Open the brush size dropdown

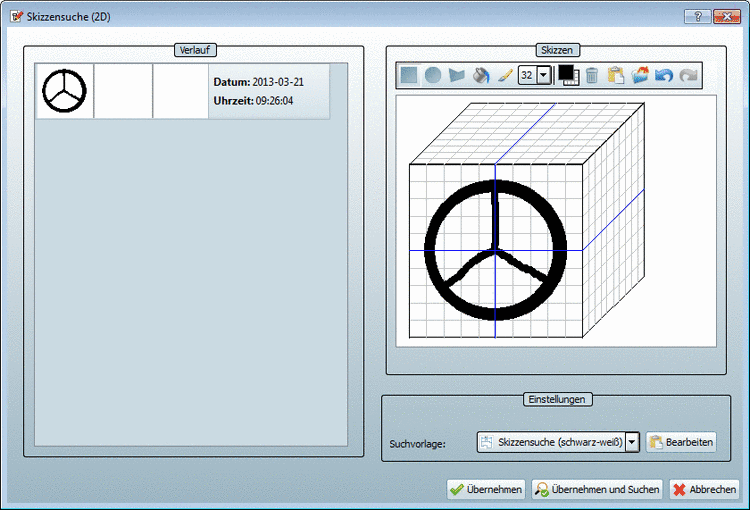[544, 75]
